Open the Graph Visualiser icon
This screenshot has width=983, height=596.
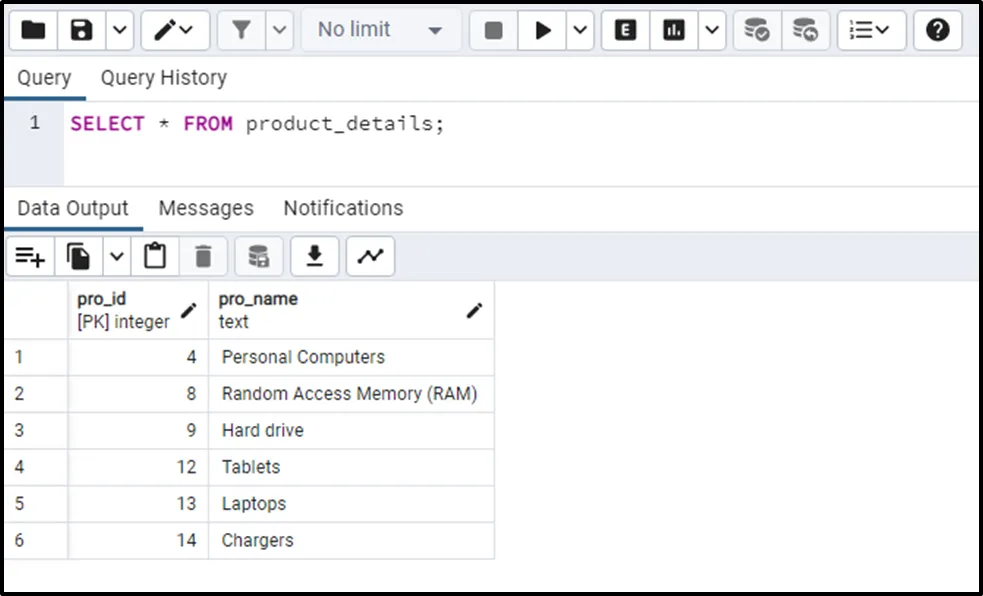(x=370, y=257)
